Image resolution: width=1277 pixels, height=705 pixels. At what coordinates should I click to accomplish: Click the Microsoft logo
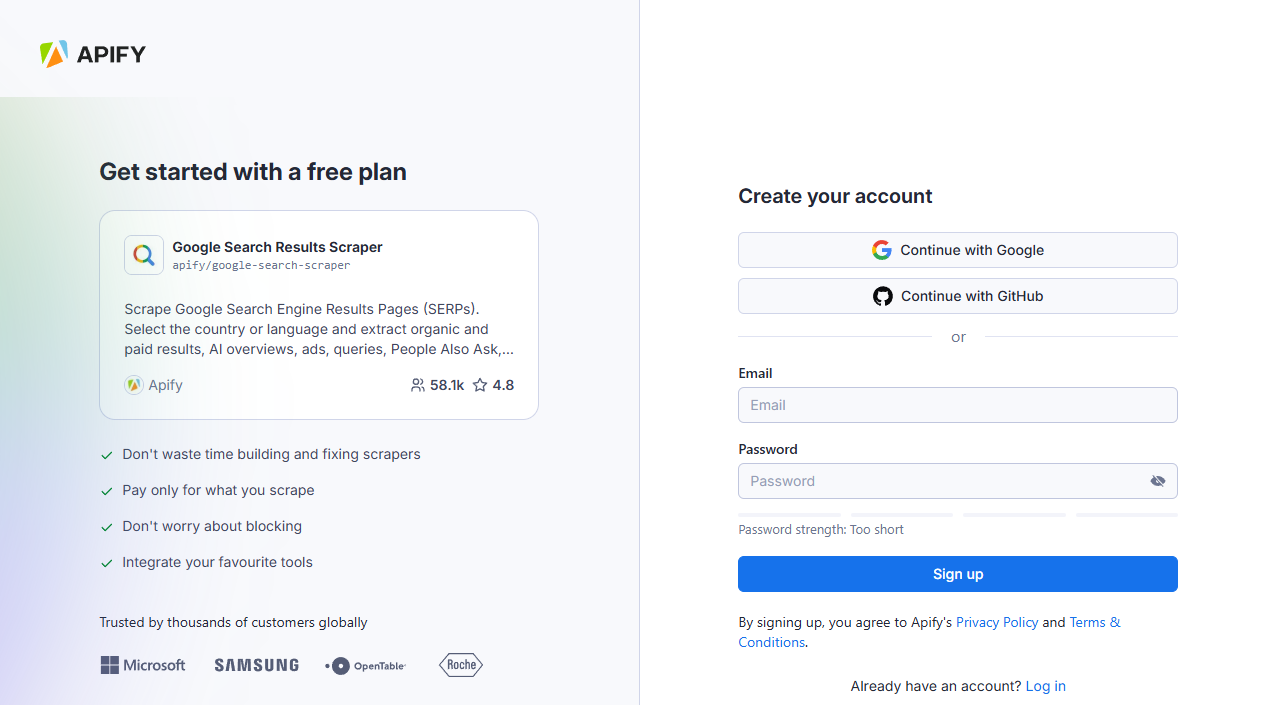(142, 665)
